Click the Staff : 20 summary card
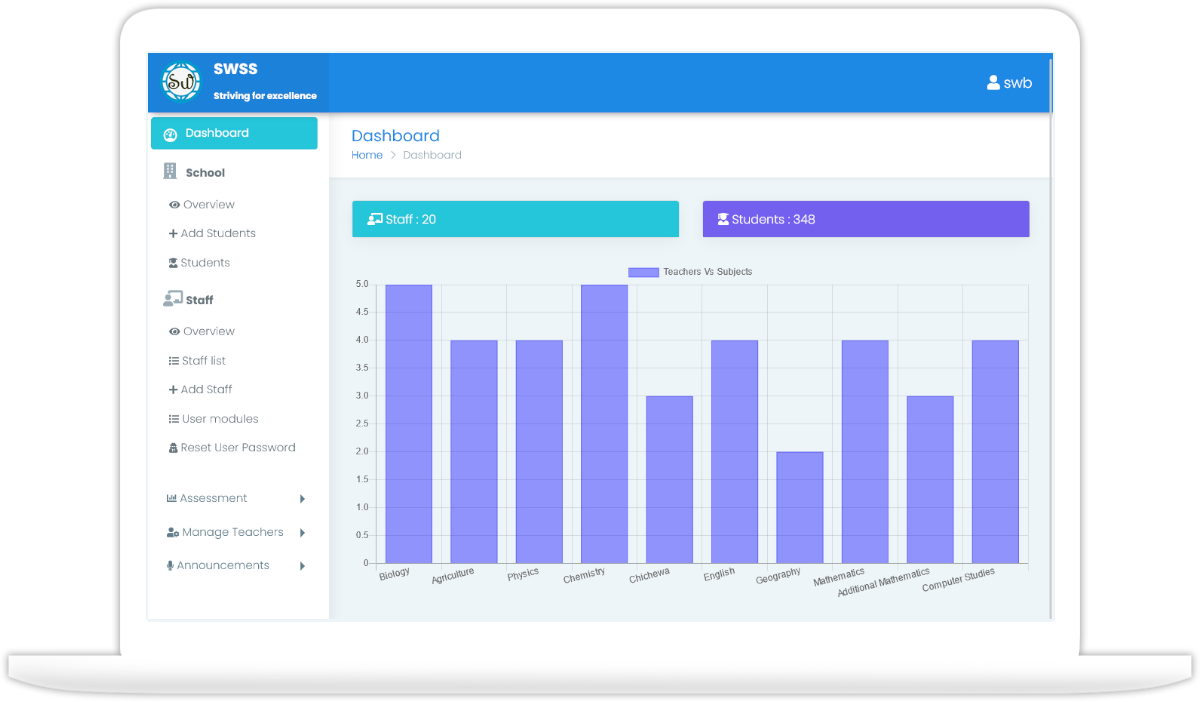1200x702 pixels. (x=515, y=219)
